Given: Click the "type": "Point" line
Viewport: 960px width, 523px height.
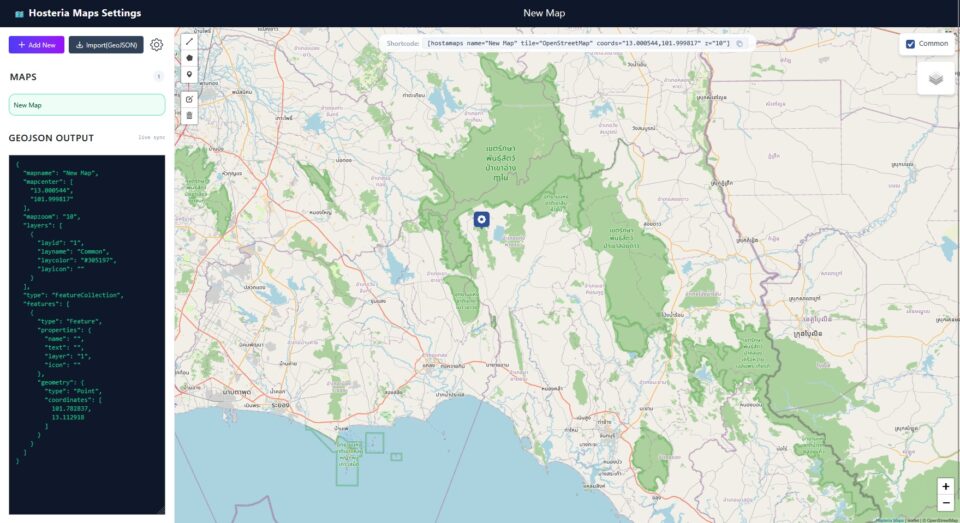Looking at the screenshot, I should coord(73,391).
